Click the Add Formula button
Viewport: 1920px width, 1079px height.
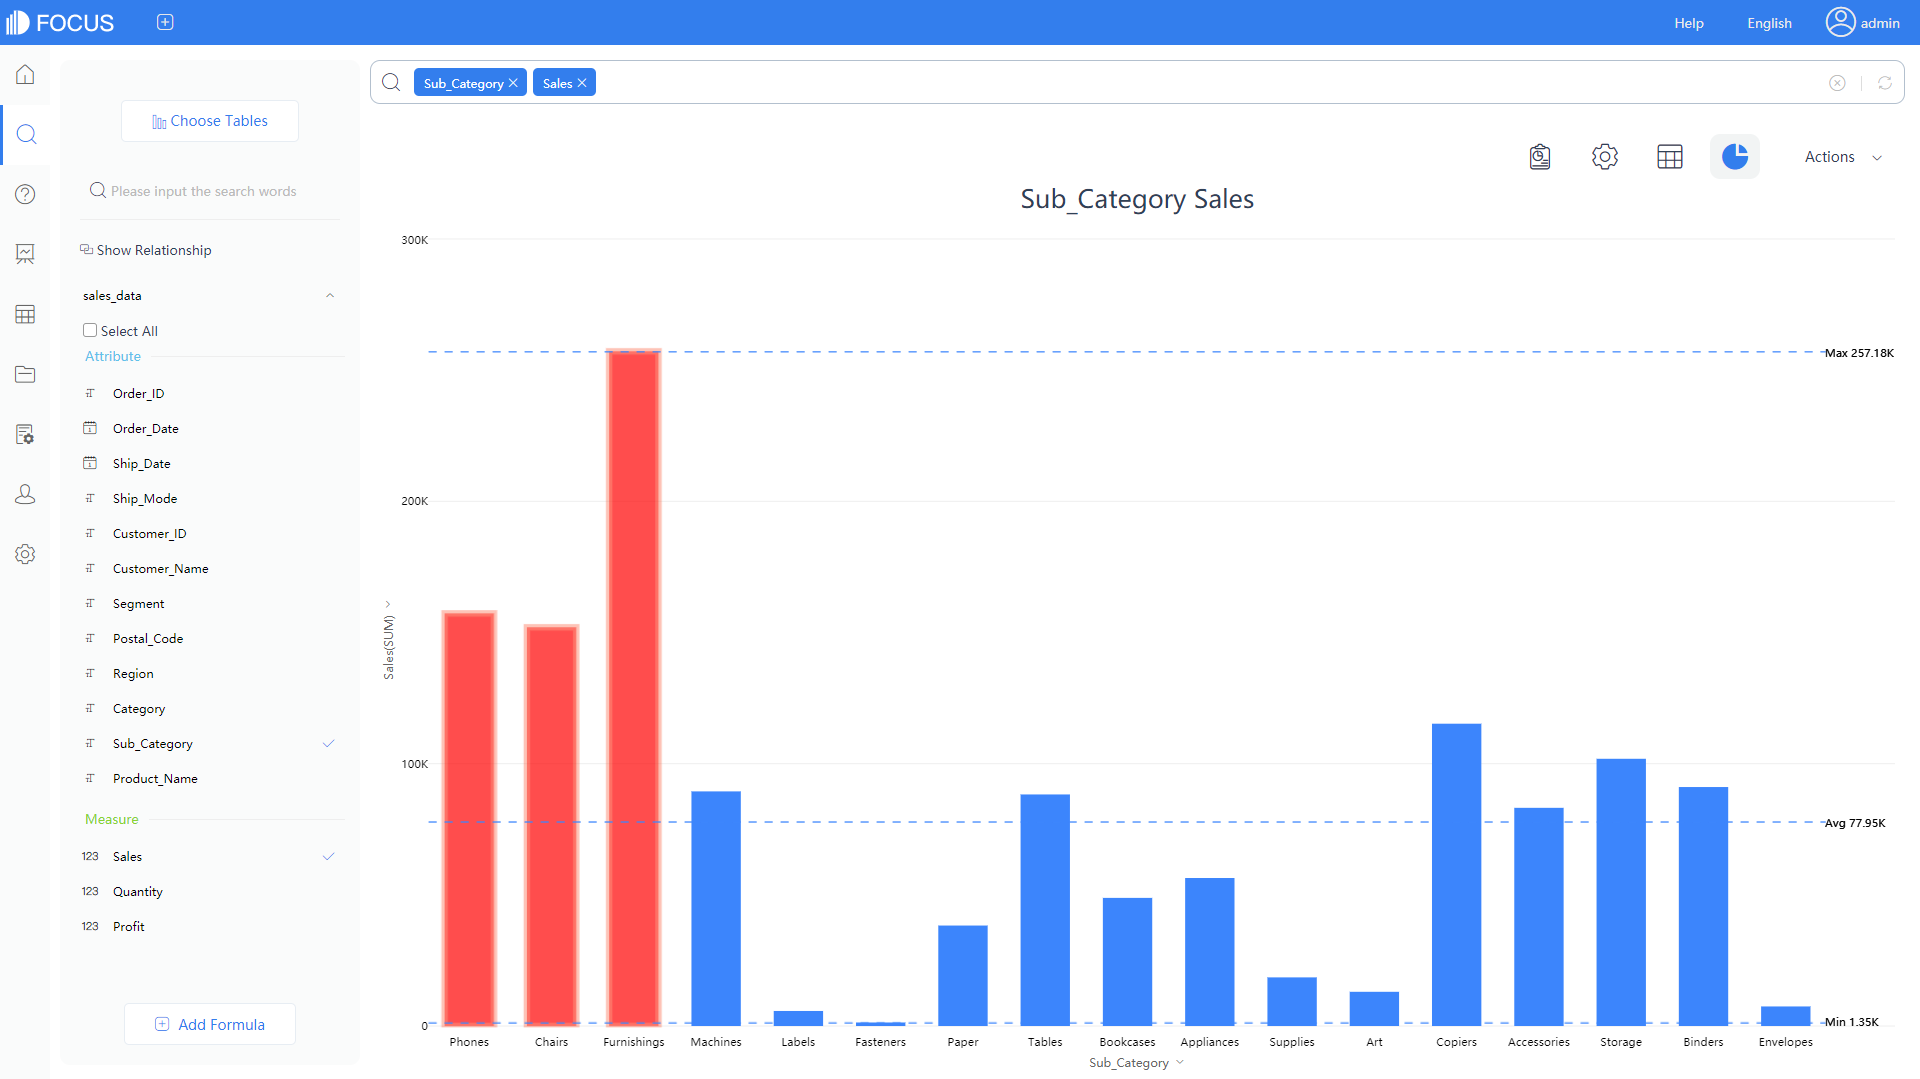click(x=210, y=1024)
